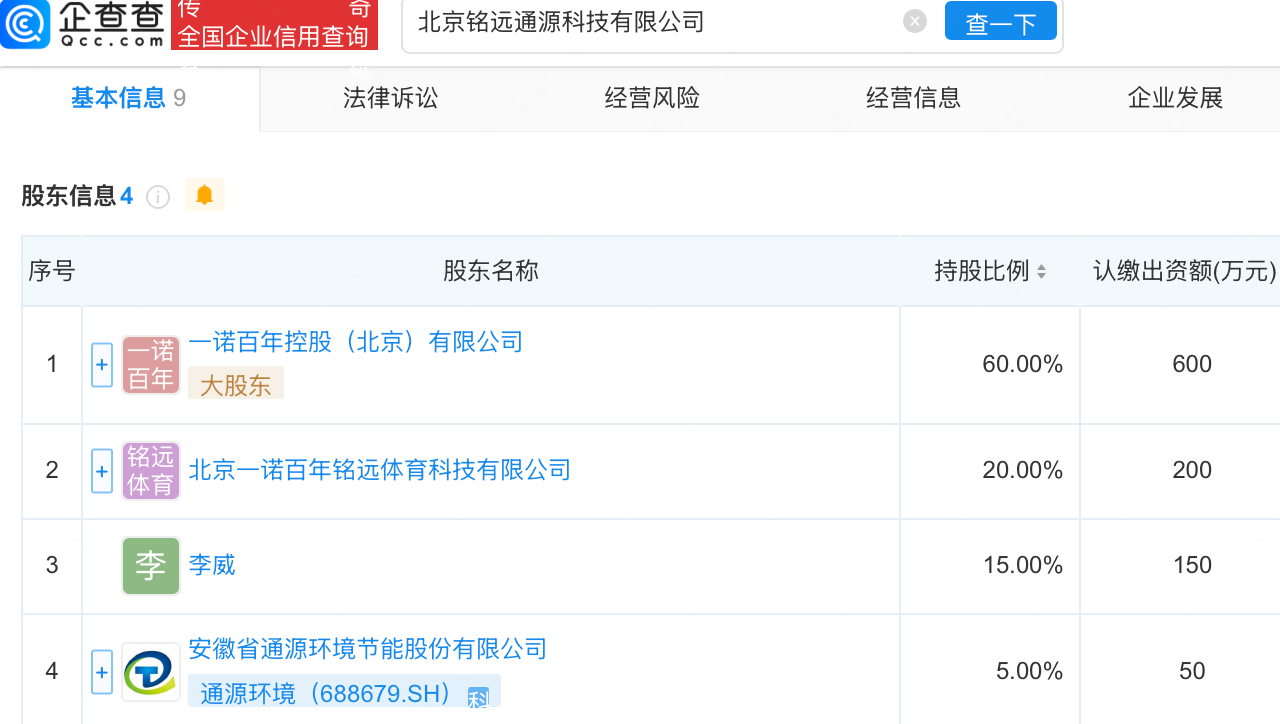Switch to 经营风险 tab
The width and height of the screenshot is (1280, 724).
coord(652,98)
